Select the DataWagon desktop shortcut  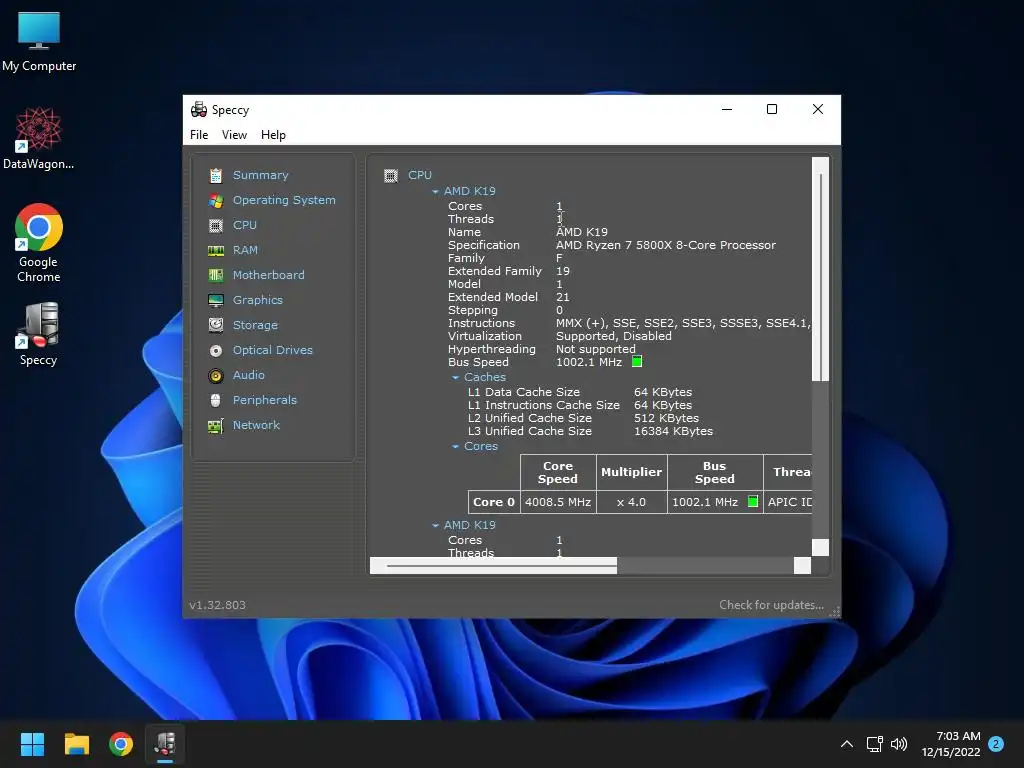point(39,138)
